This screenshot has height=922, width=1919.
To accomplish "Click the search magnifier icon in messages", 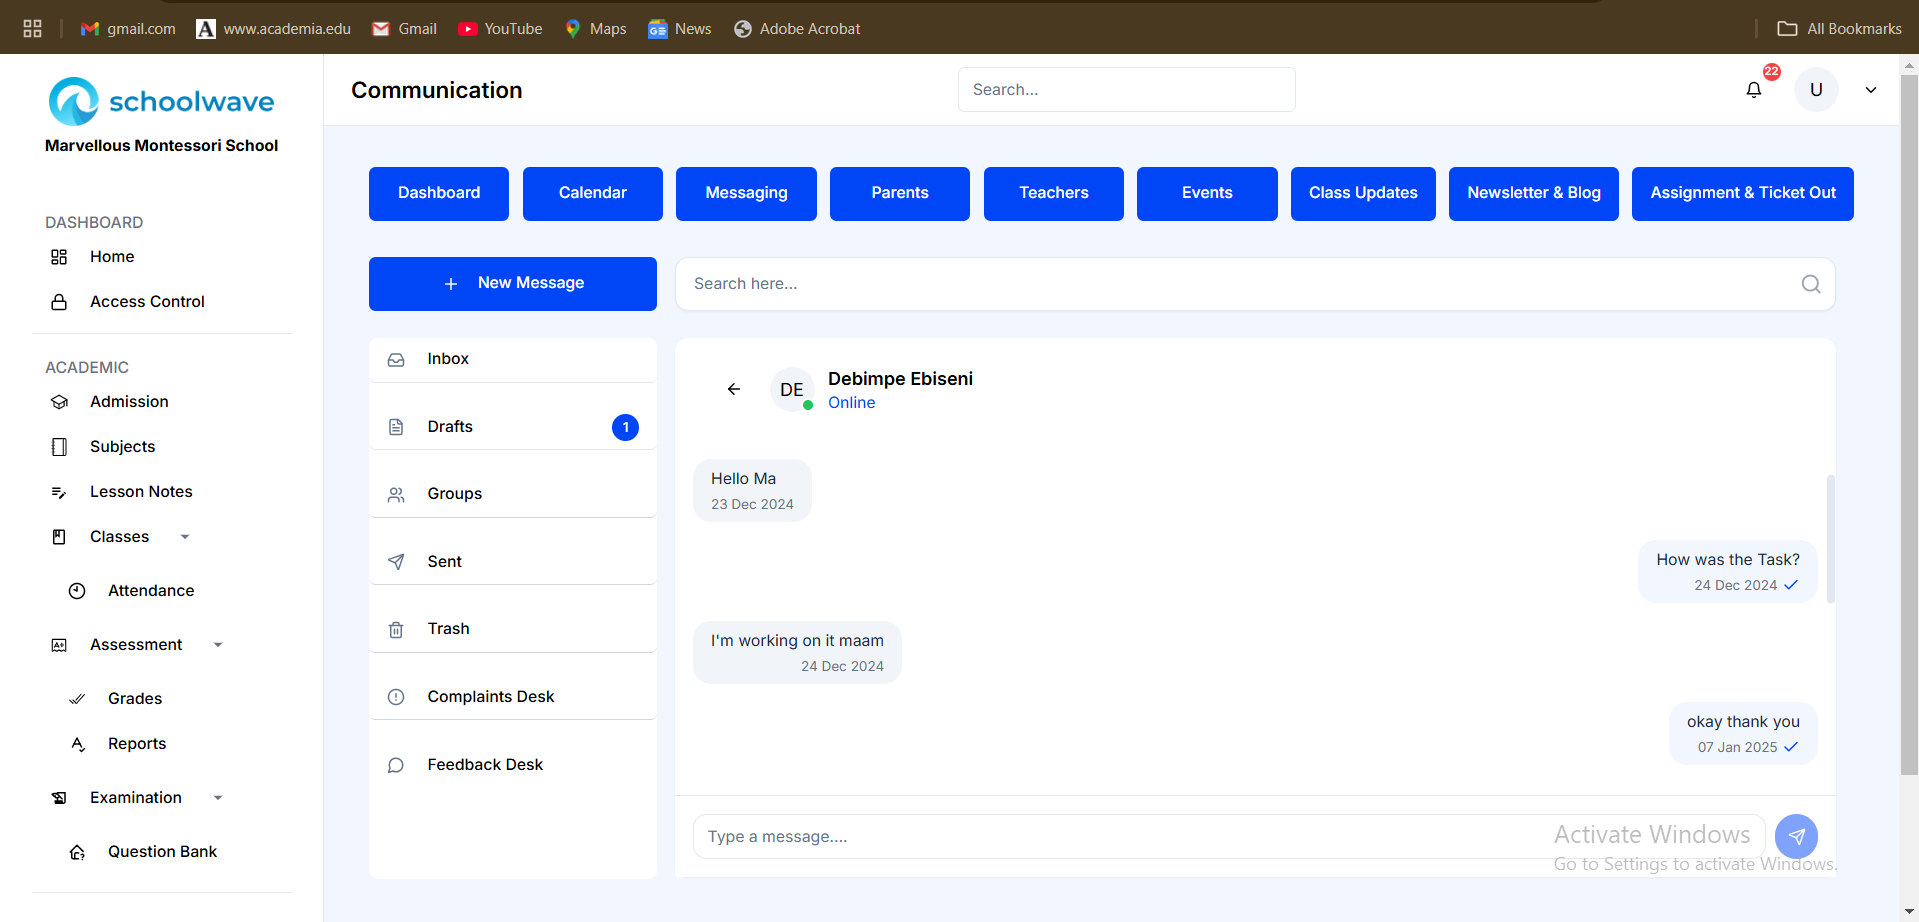I will click(x=1811, y=284).
